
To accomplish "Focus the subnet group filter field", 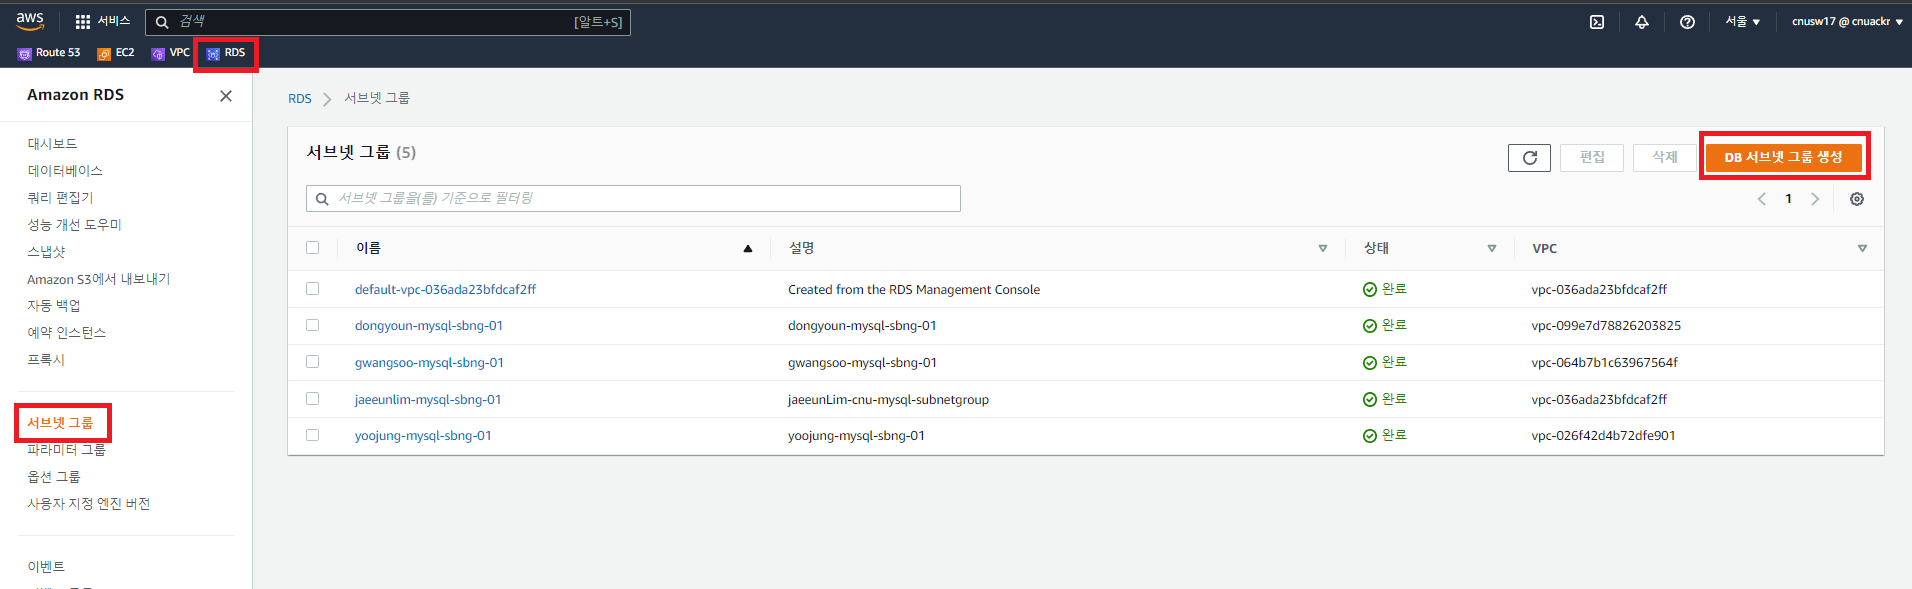I will click(633, 198).
